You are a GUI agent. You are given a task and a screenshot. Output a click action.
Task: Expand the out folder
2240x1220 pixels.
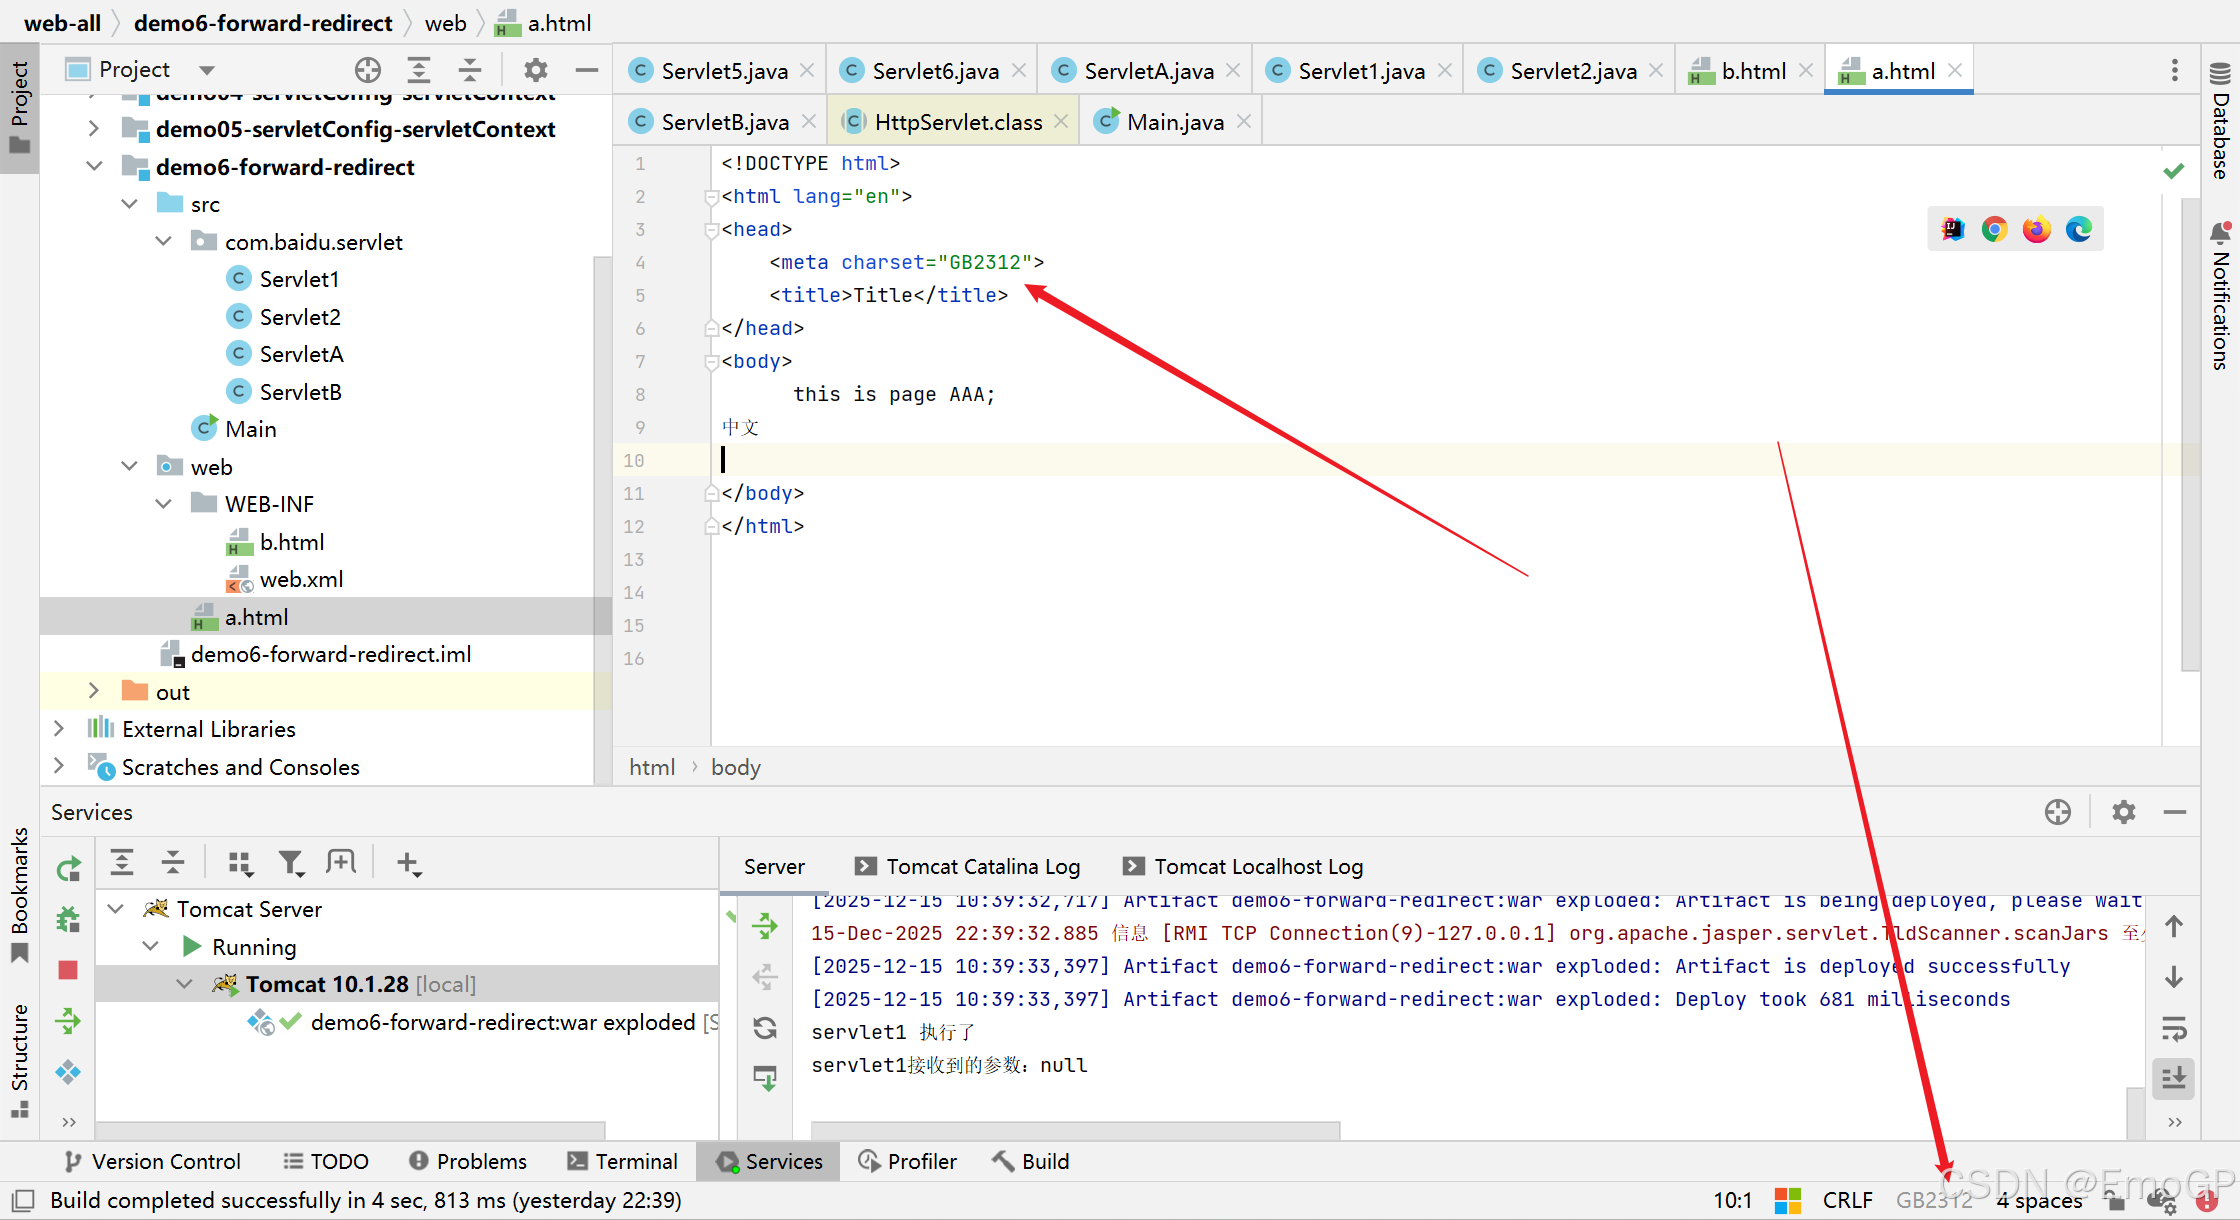tap(94, 692)
